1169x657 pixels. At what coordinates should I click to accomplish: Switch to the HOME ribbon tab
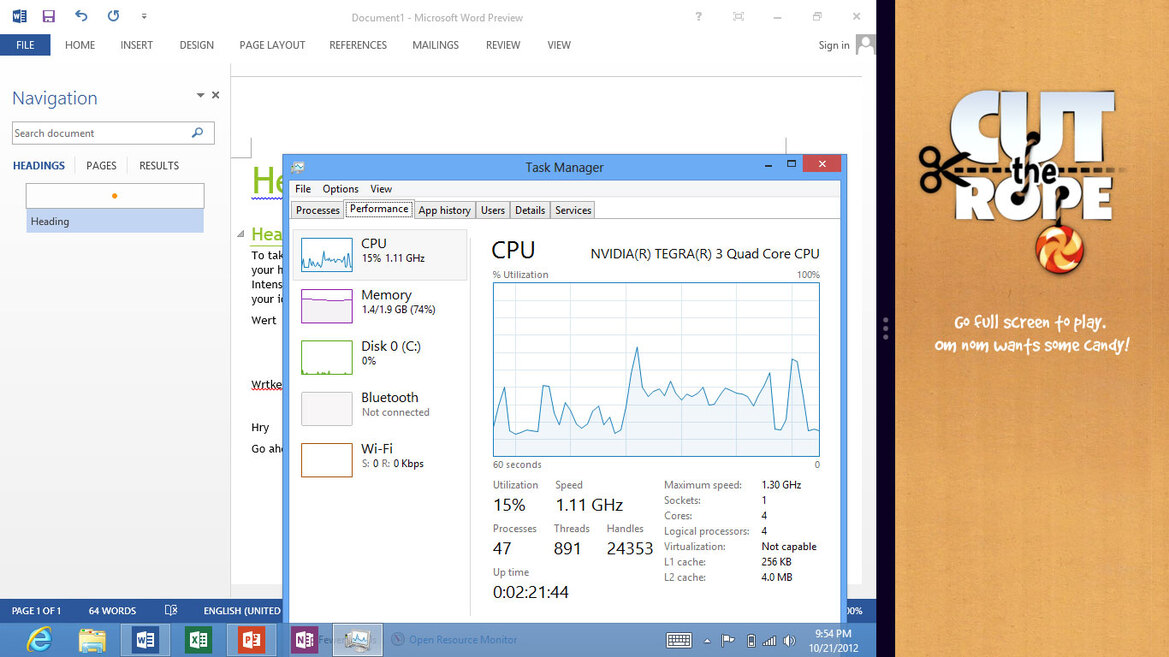coord(80,45)
